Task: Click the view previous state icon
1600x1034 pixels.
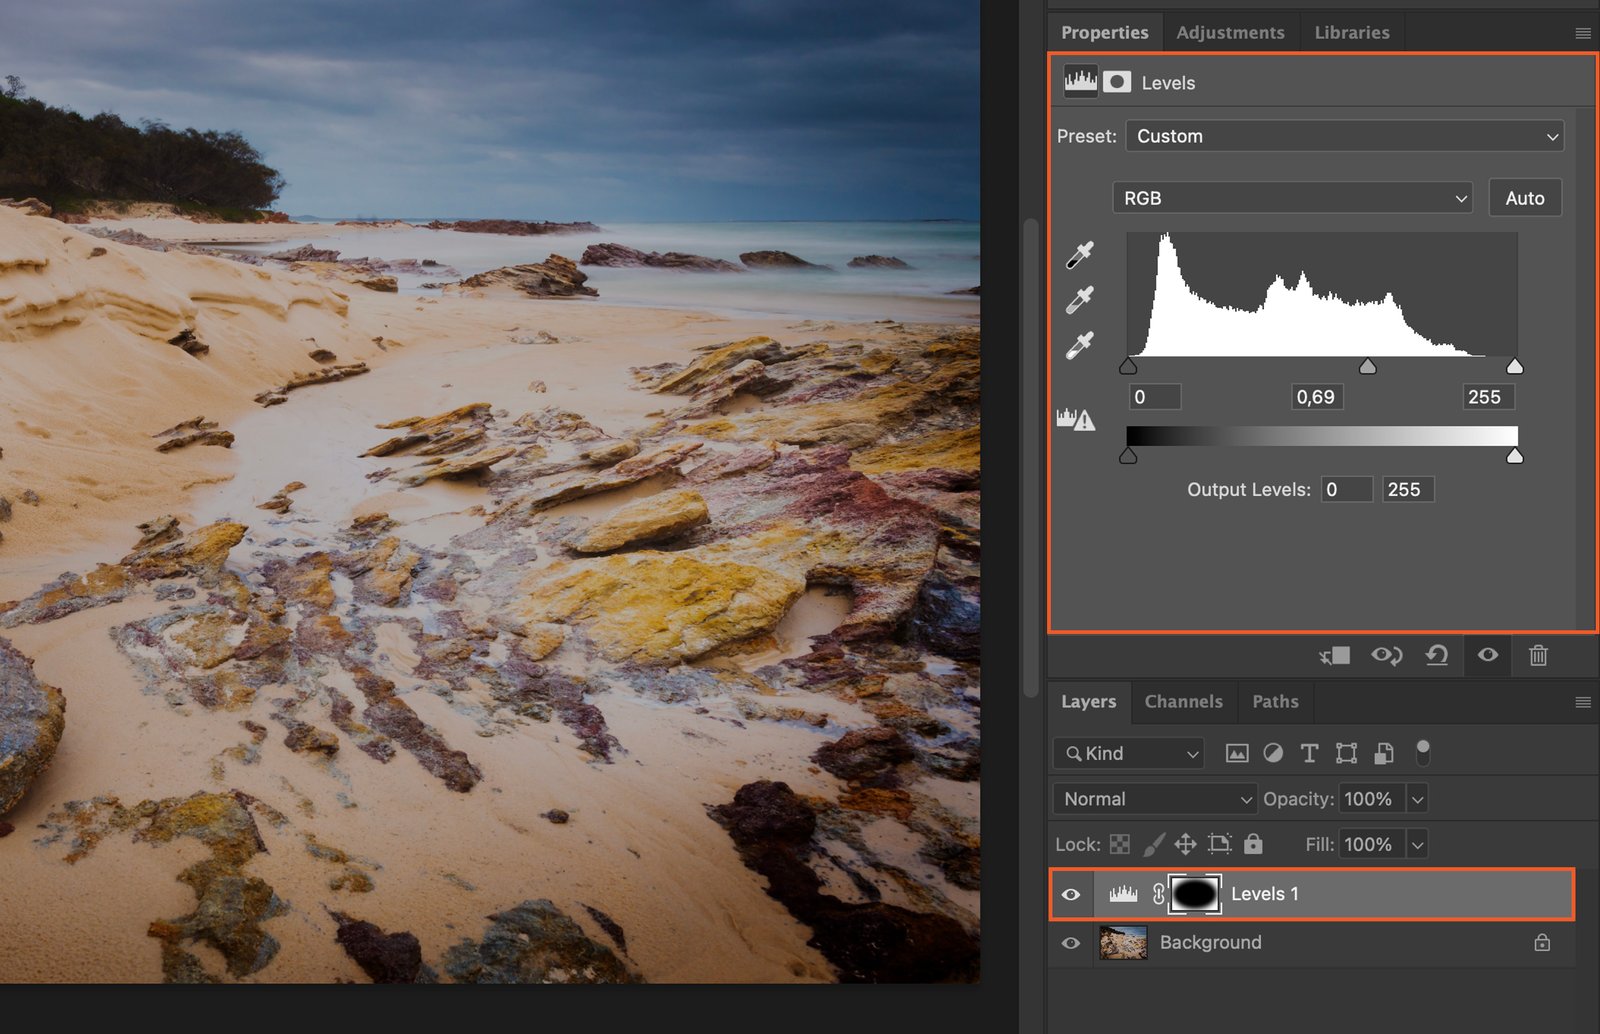Action: [1386, 656]
